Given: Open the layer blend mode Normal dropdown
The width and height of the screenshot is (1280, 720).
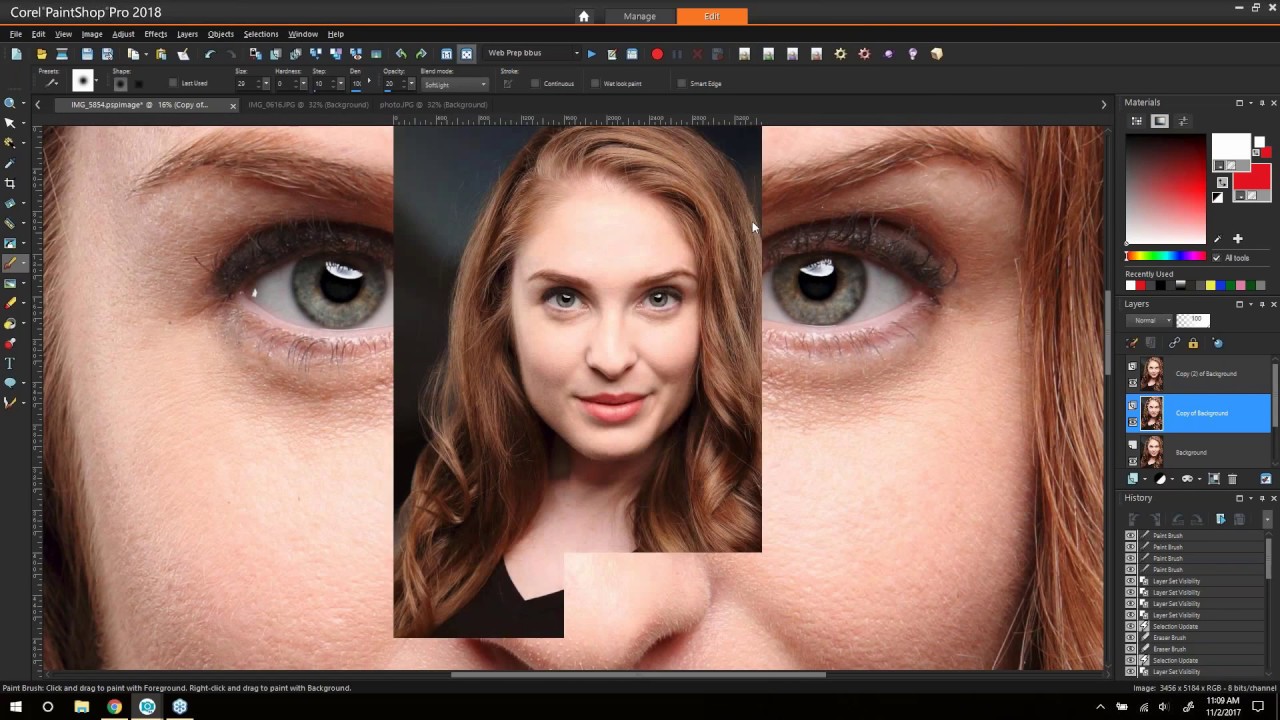Looking at the screenshot, I should click(1150, 320).
